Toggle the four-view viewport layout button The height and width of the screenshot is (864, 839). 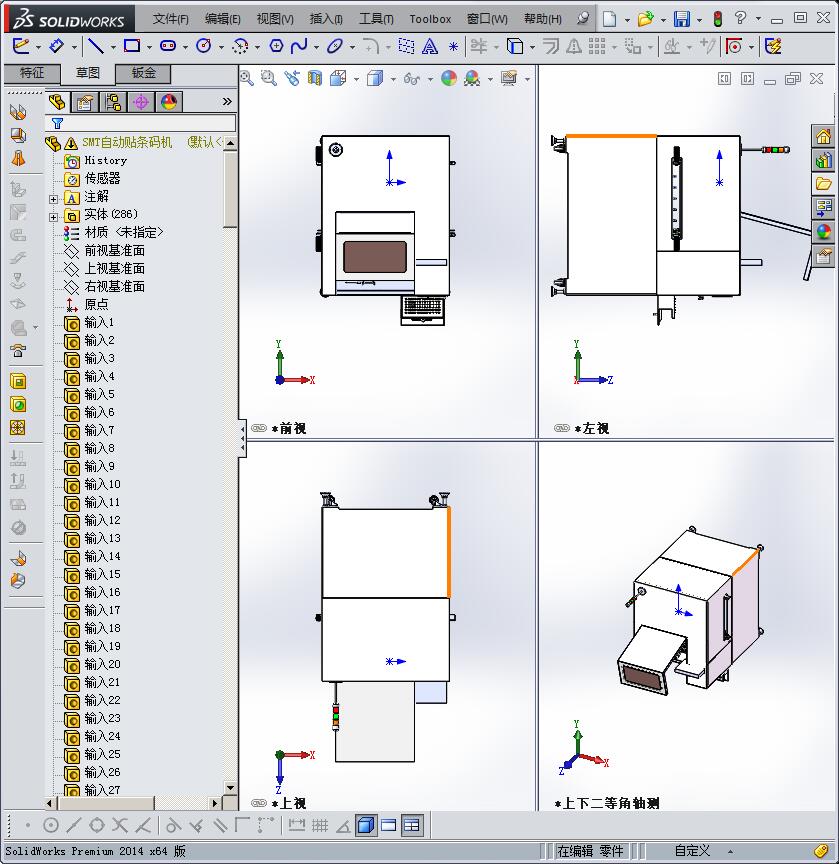(412, 825)
